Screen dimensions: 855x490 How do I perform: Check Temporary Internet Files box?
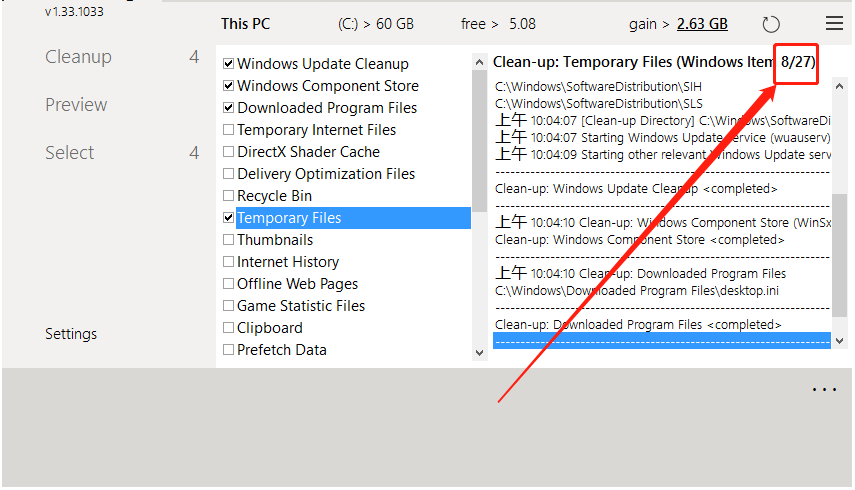click(229, 130)
